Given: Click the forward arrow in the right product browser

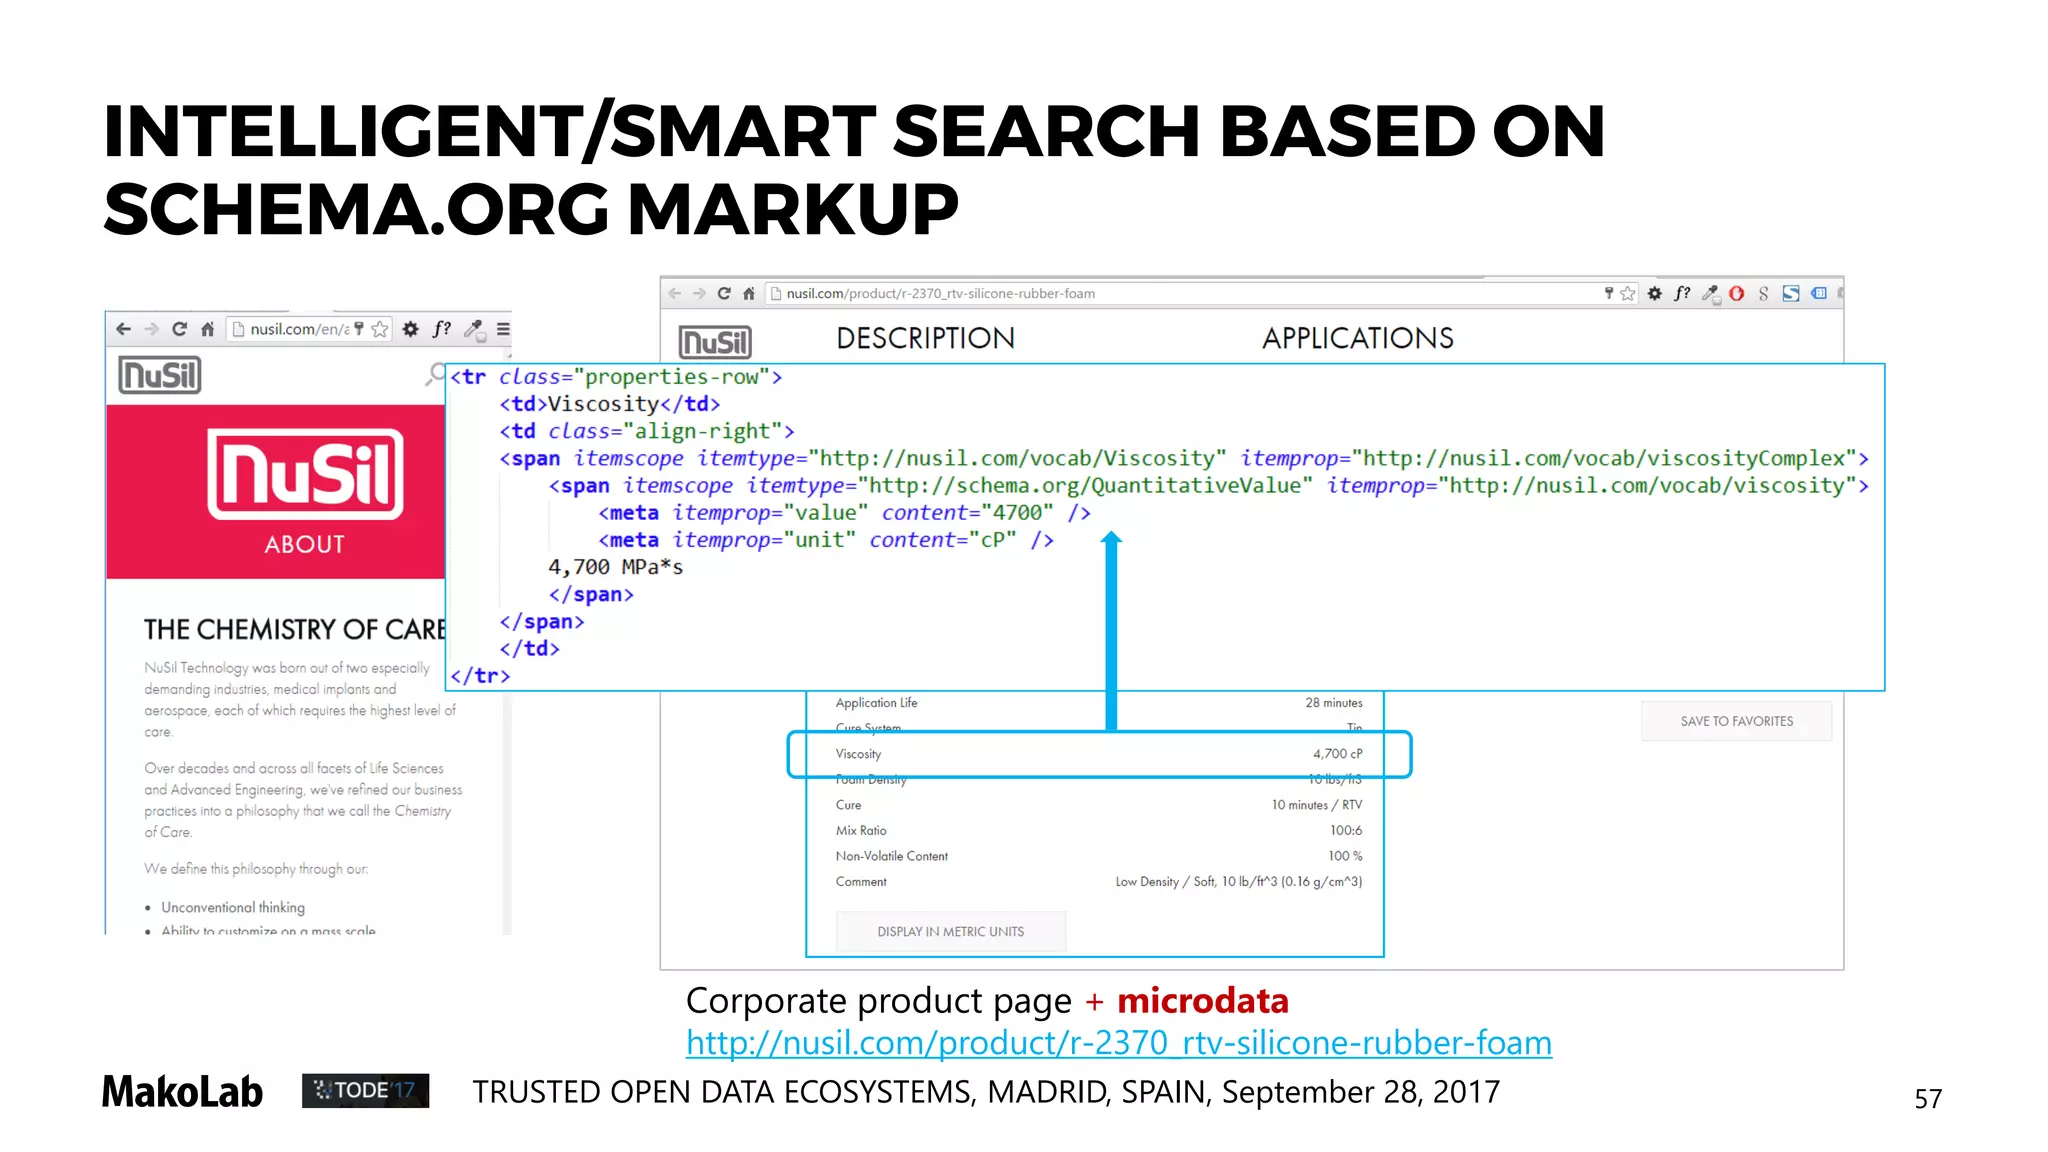Looking at the screenshot, I should 699,293.
